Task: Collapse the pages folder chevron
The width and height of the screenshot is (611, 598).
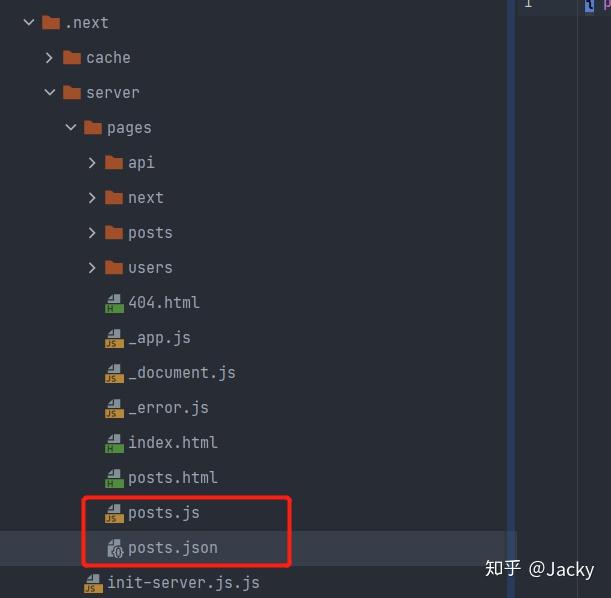Action: point(71,127)
